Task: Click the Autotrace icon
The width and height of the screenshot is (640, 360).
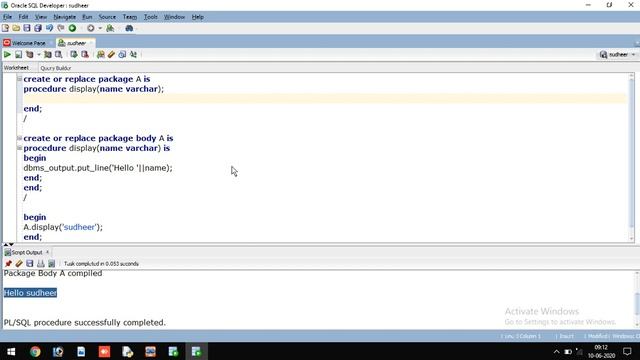Action: 48,54
